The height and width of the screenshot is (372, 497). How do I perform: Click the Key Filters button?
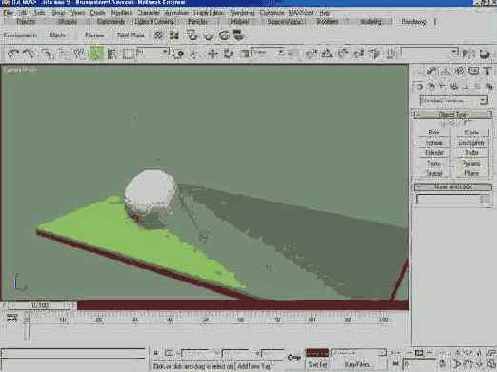pyautogui.click(x=357, y=364)
